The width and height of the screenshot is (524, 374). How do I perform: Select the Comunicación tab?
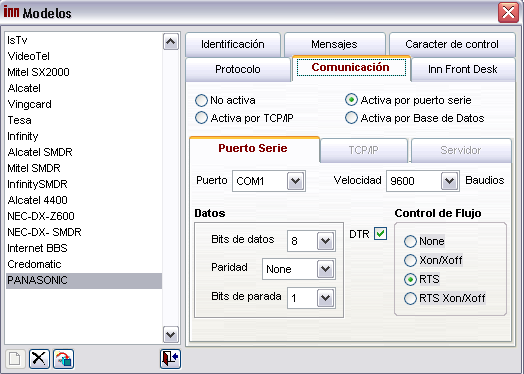pos(351,68)
